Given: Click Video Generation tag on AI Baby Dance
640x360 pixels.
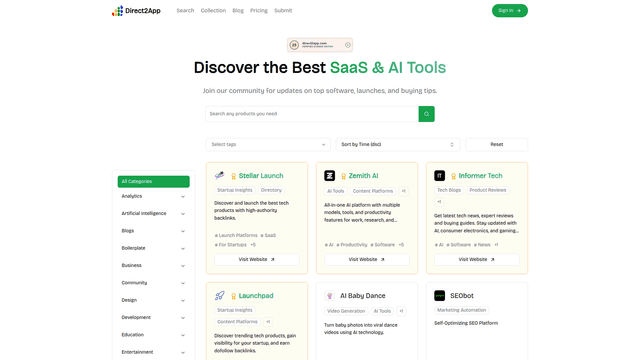Looking at the screenshot, I should pyautogui.click(x=346, y=311).
